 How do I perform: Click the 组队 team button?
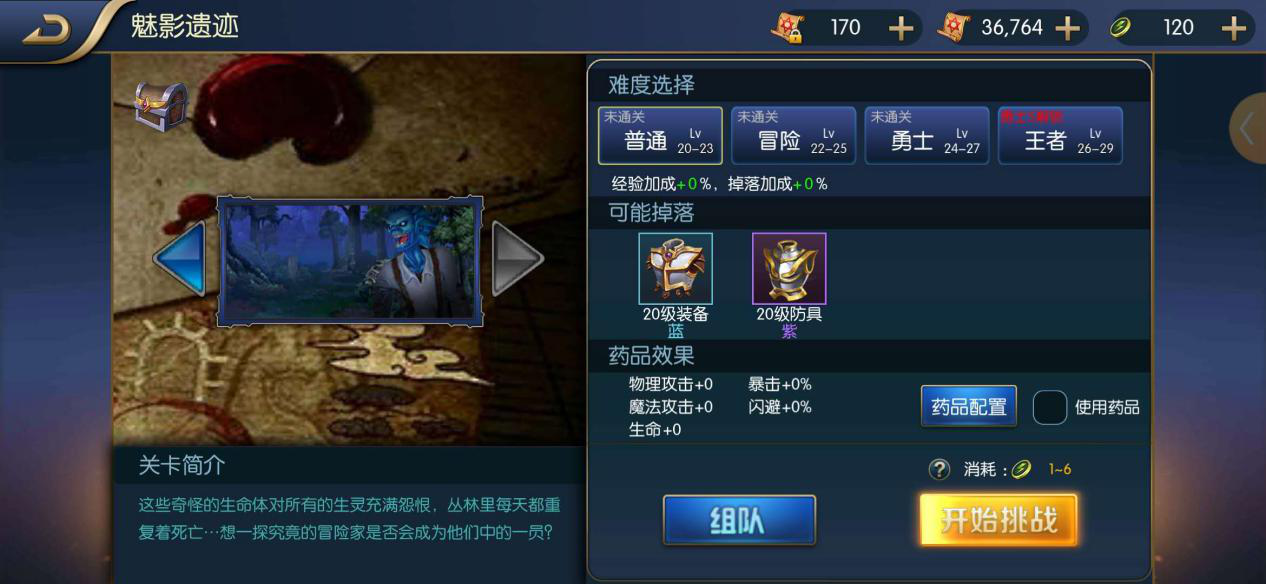click(x=739, y=520)
